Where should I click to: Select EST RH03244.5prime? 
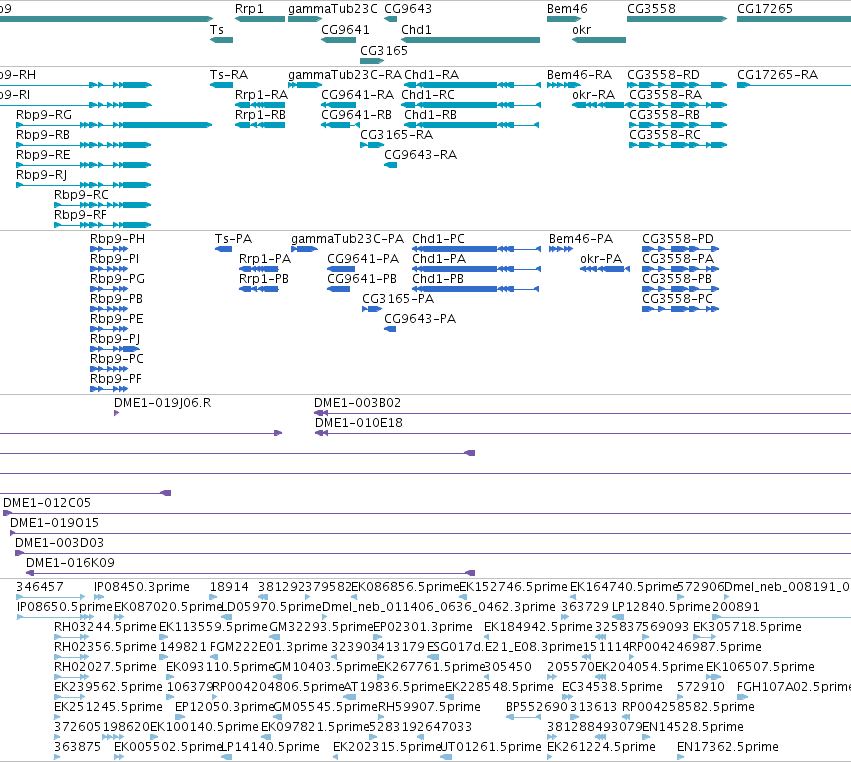pyautogui.click(x=71, y=637)
